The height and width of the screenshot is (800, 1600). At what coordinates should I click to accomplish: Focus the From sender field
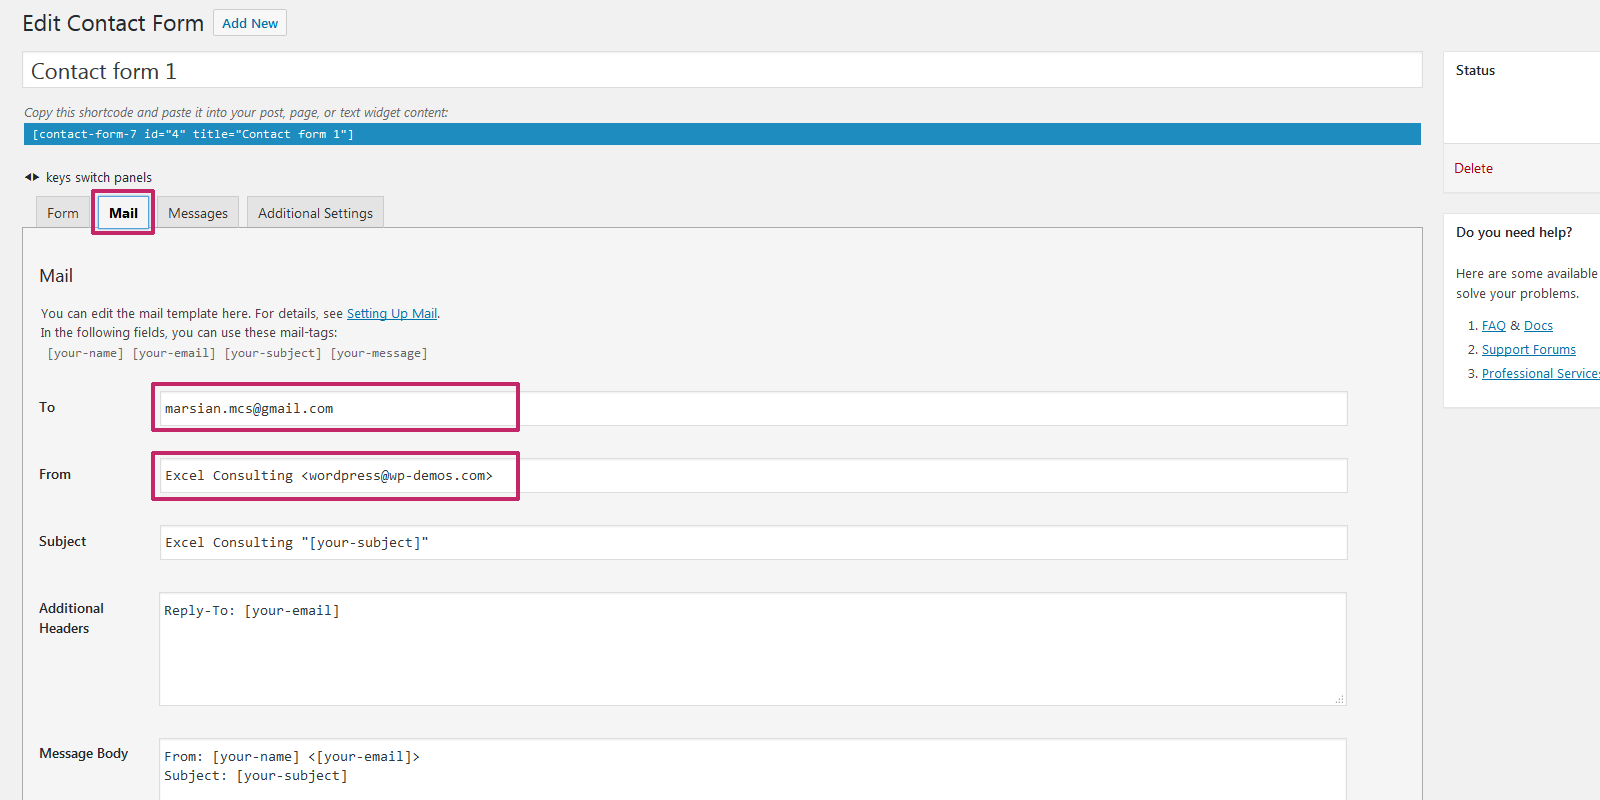[752, 475]
